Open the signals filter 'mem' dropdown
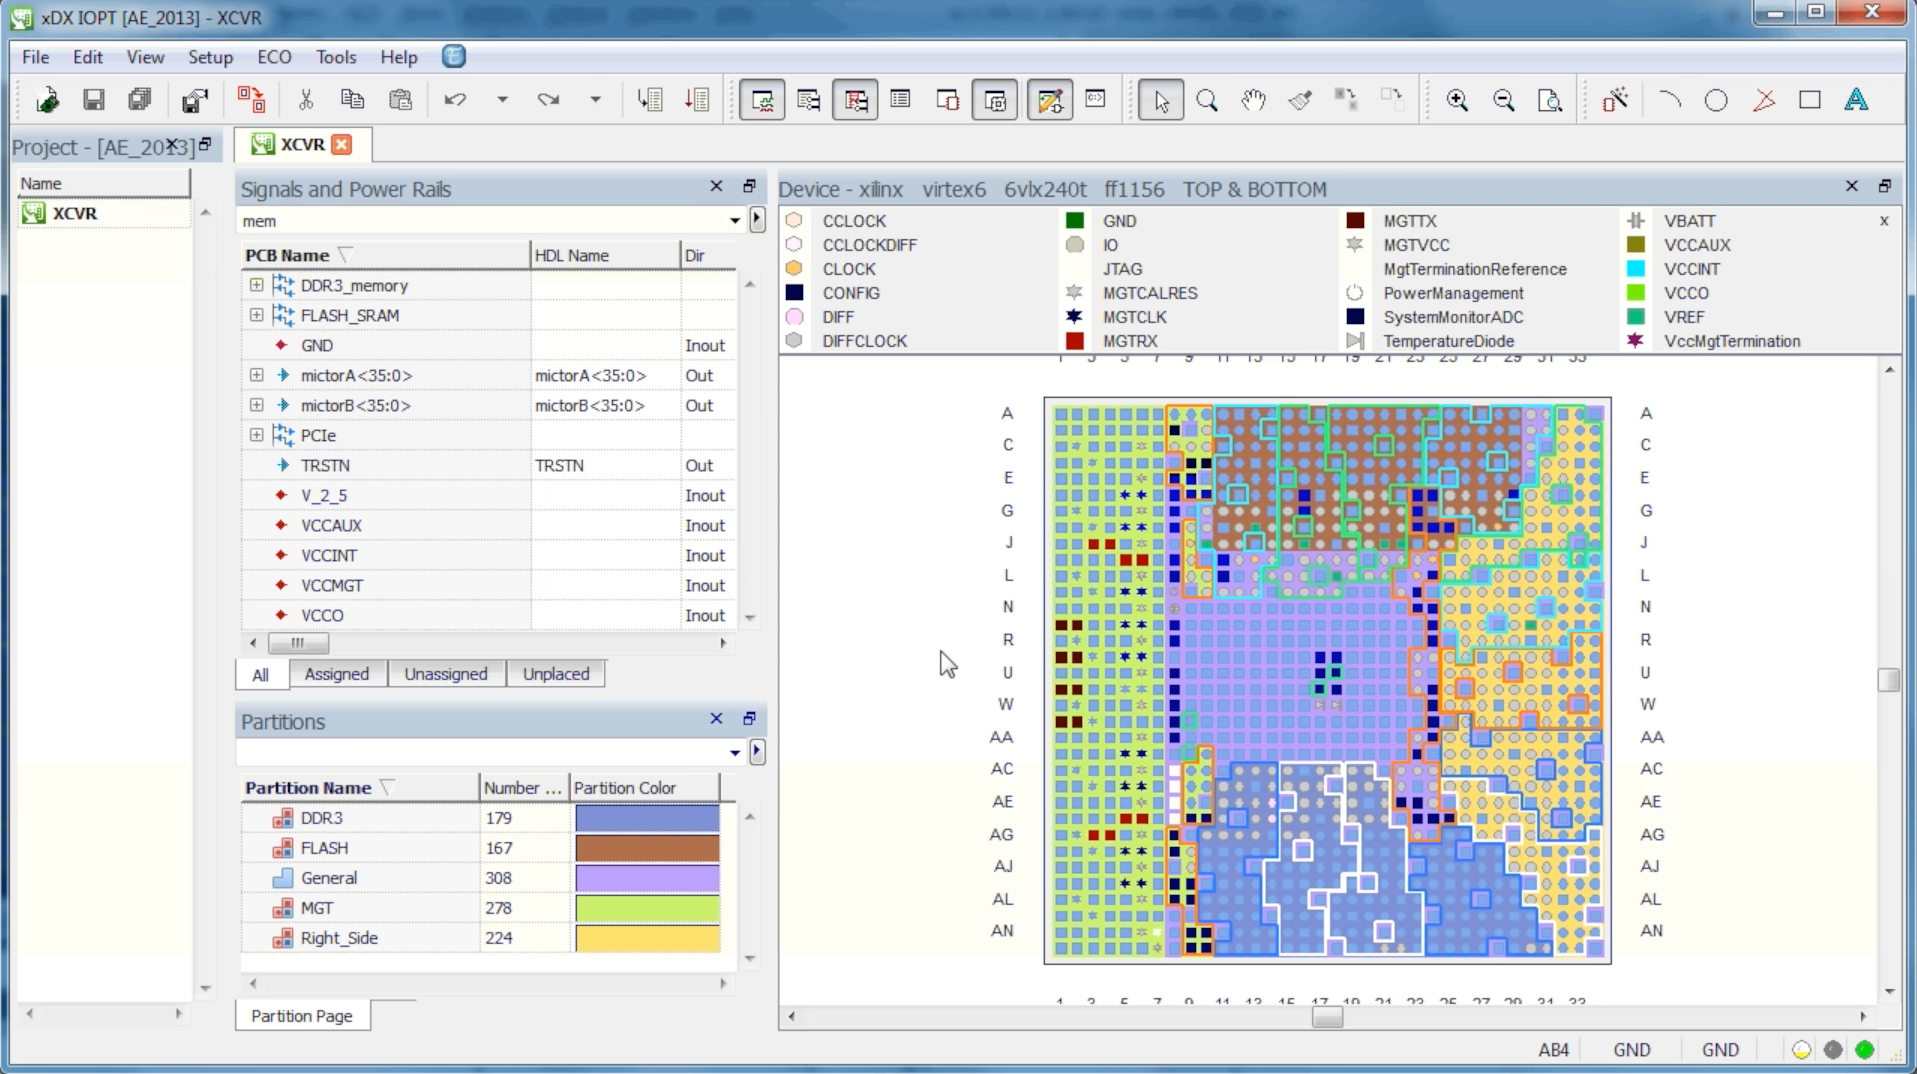The width and height of the screenshot is (1917, 1074). tap(734, 221)
